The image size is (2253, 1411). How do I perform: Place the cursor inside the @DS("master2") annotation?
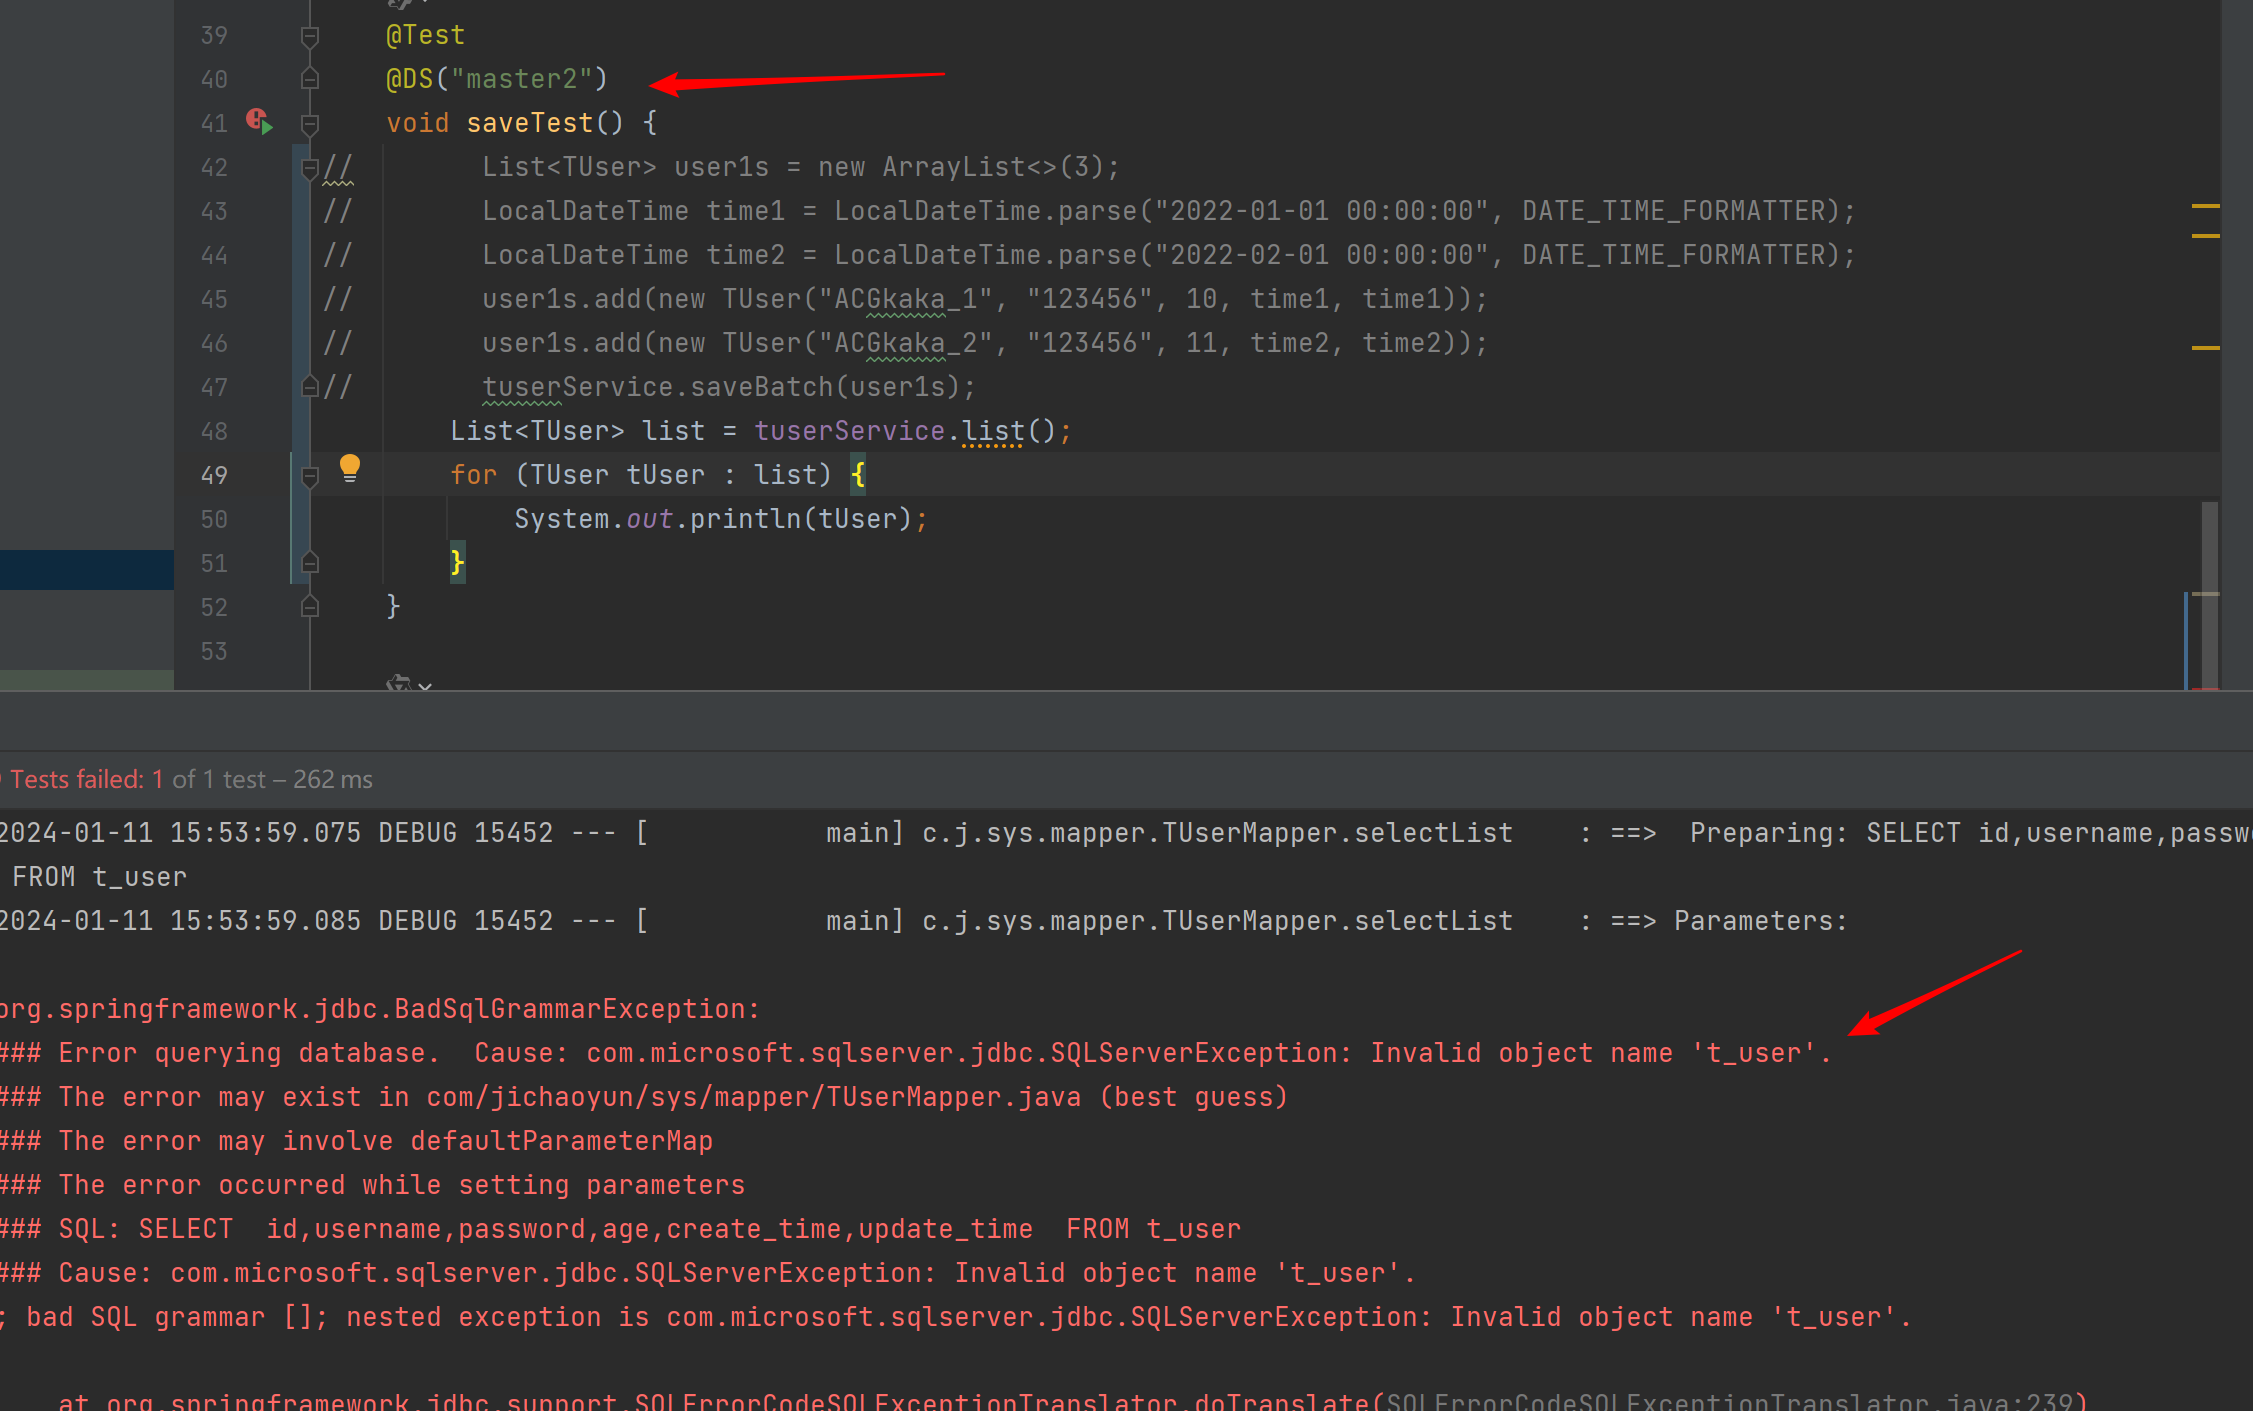pyautogui.click(x=497, y=78)
